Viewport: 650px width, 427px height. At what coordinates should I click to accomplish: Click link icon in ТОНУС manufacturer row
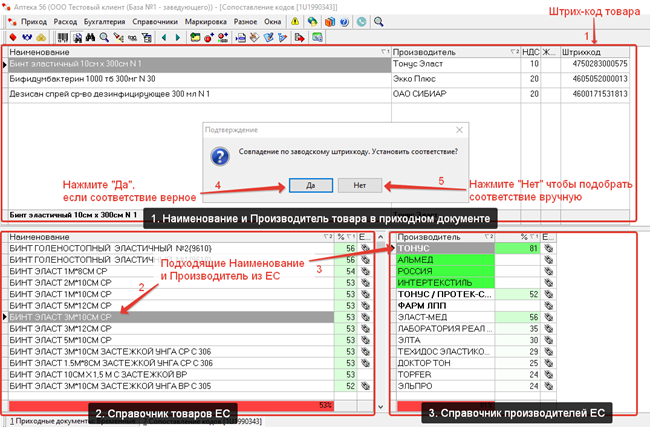point(548,248)
